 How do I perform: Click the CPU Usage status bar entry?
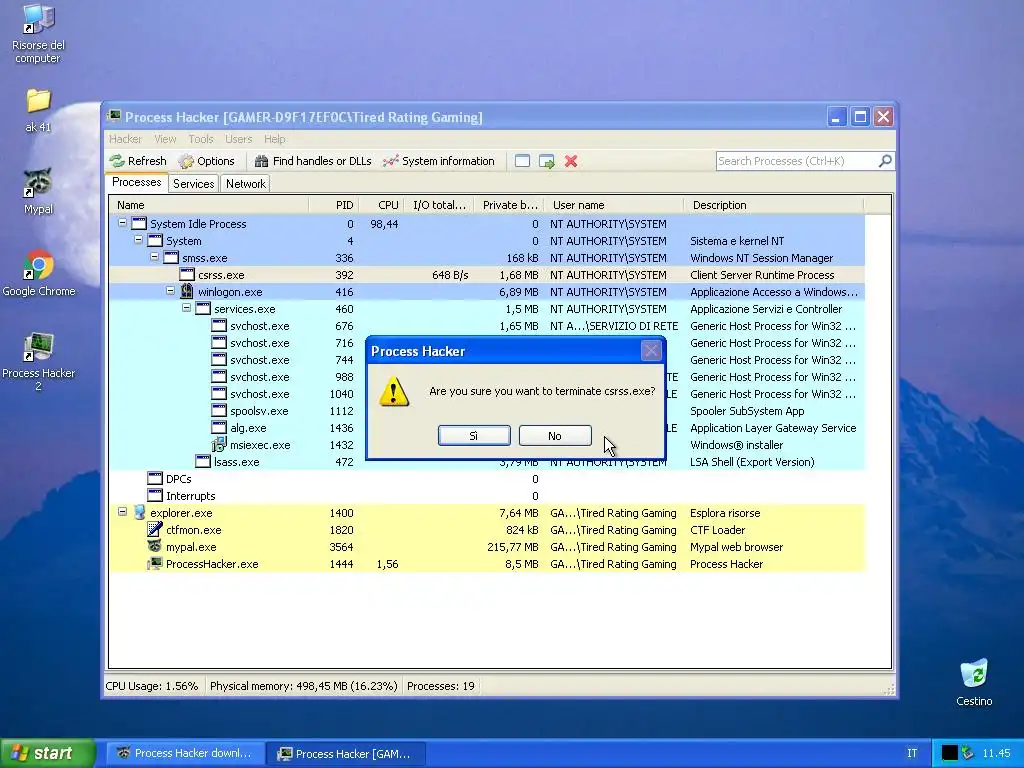[x=152, y=686]
